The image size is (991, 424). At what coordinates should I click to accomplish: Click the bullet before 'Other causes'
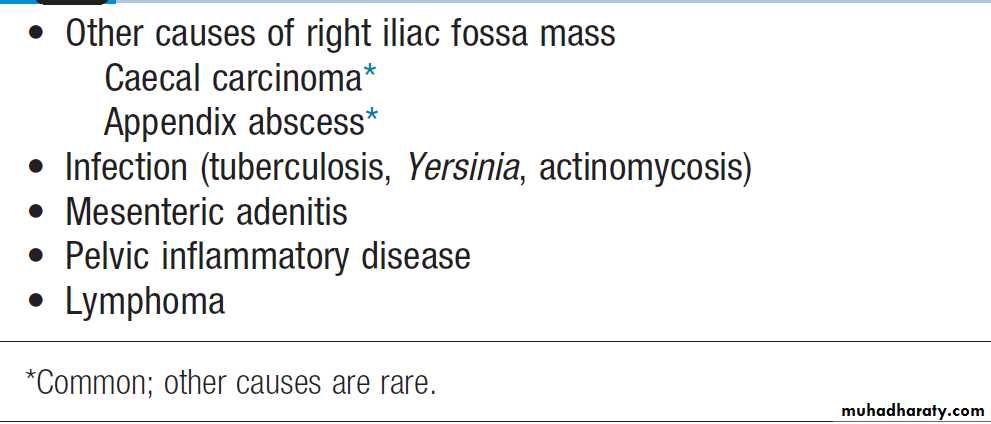pyautogui.click(x=37, y=36)
